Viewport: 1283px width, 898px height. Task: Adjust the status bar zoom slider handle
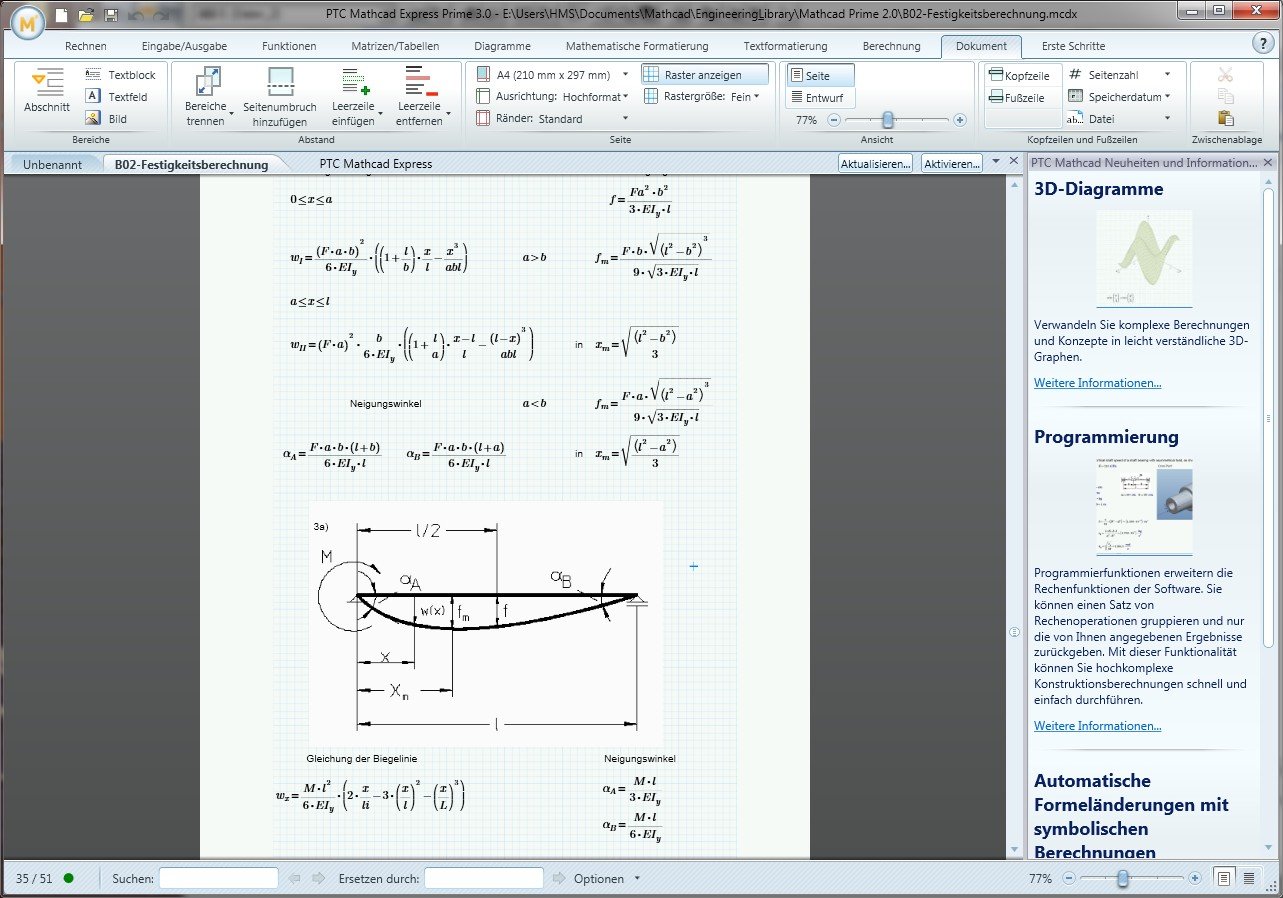(x=1123, y=878)
